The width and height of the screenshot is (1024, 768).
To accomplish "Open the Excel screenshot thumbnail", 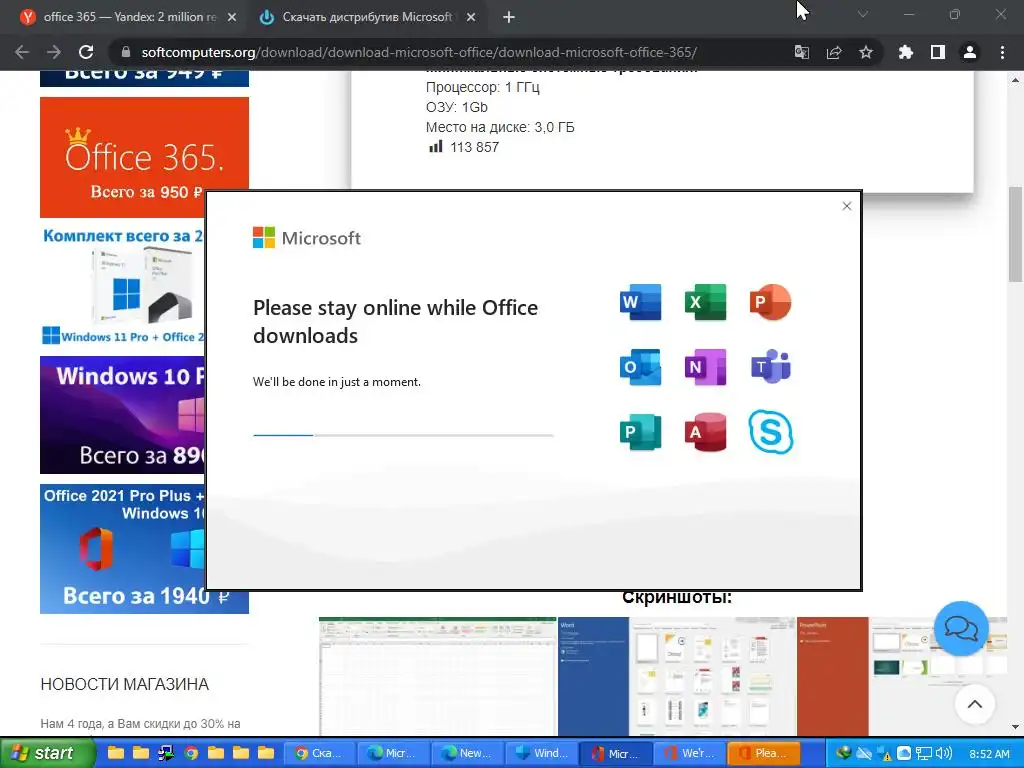I will 438,676.
